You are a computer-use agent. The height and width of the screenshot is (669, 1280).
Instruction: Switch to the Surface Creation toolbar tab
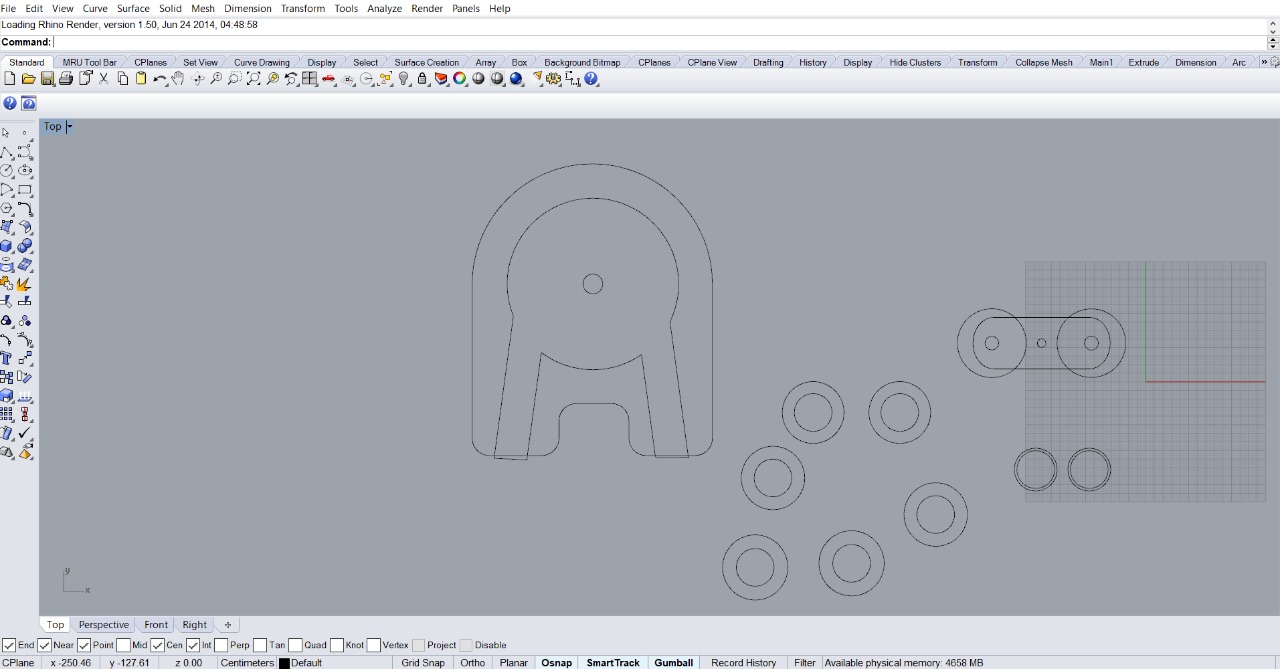pyautogui.click(x=427, y=62)
